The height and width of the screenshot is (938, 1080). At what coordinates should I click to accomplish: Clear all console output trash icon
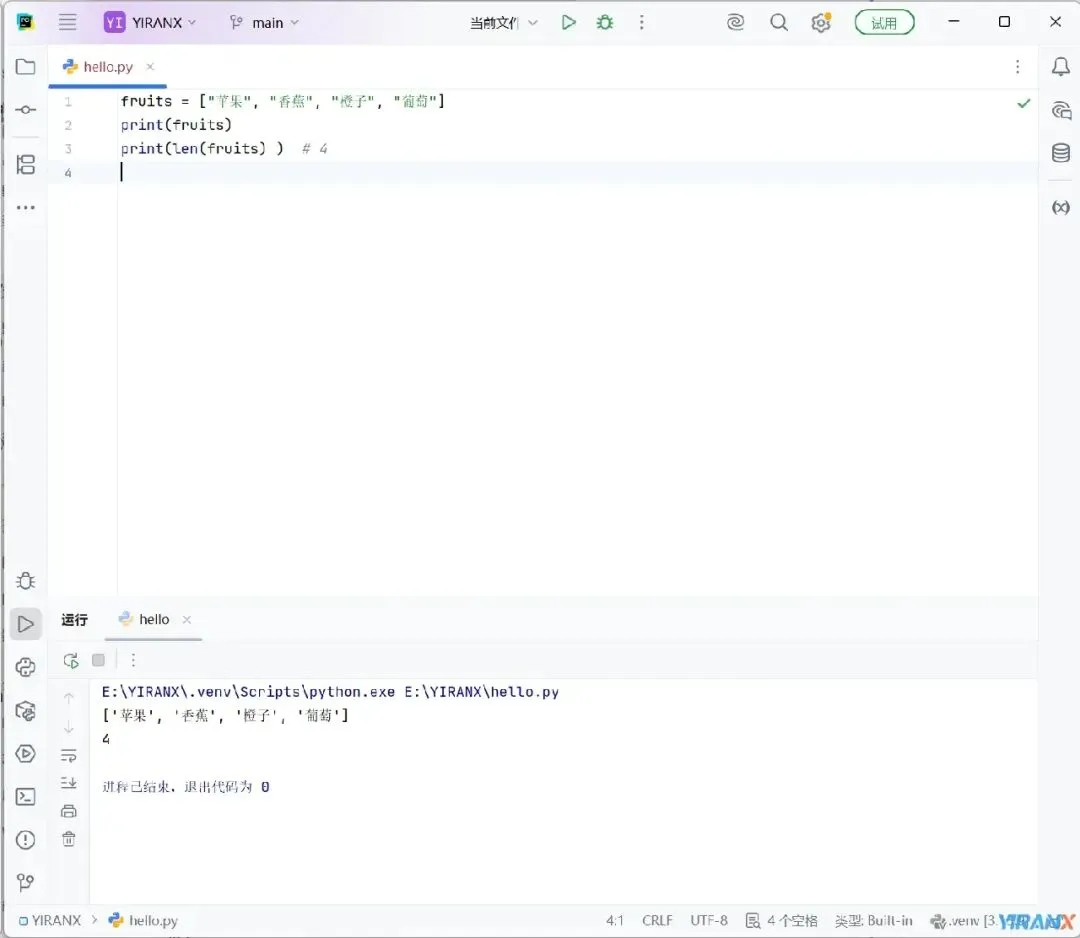point(69,838)
